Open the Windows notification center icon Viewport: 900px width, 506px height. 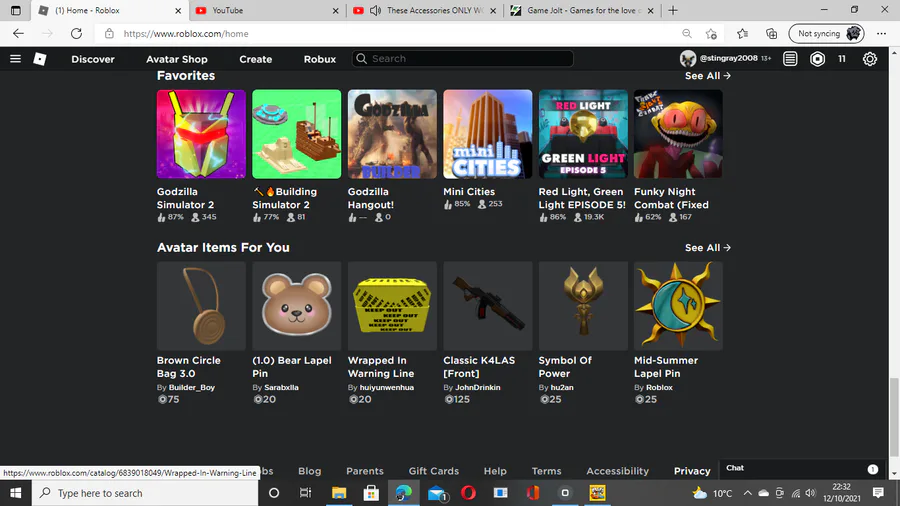pyautogui.click(x=878, y=493)
